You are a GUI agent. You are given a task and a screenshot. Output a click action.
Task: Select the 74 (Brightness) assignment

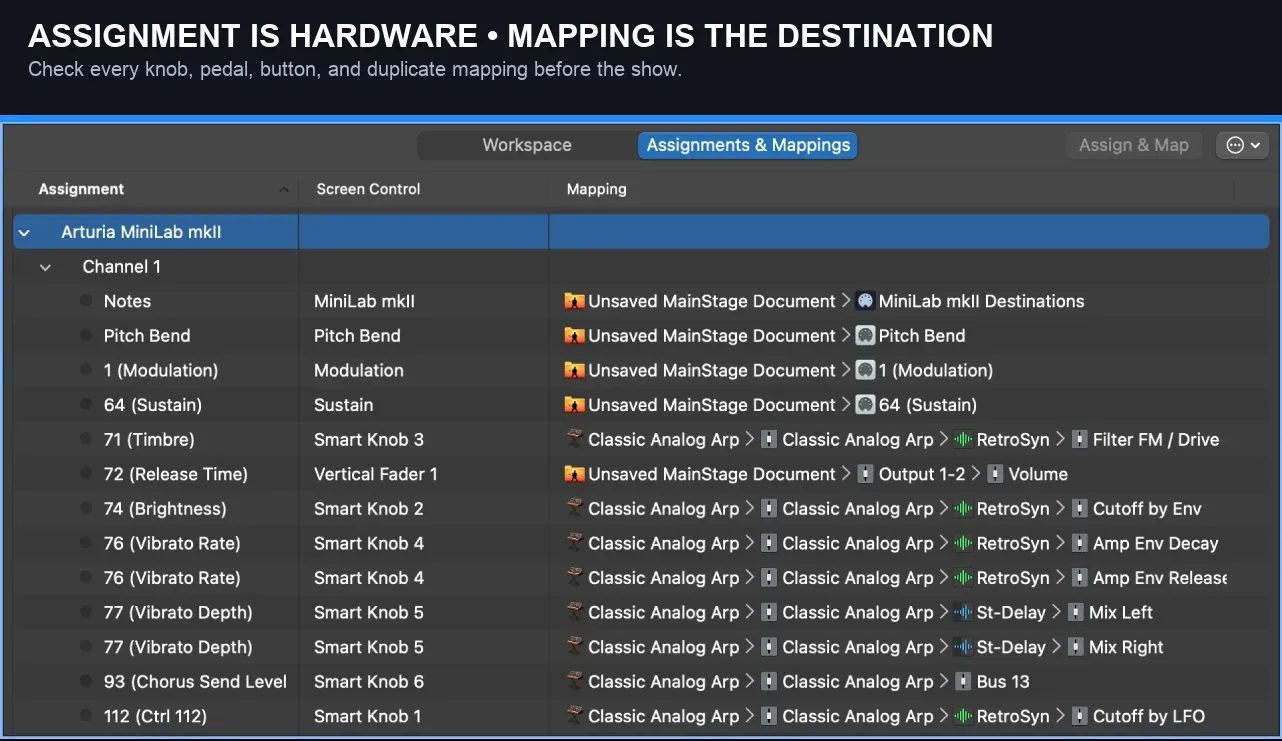pyautogui.click(x=165, y=509)
